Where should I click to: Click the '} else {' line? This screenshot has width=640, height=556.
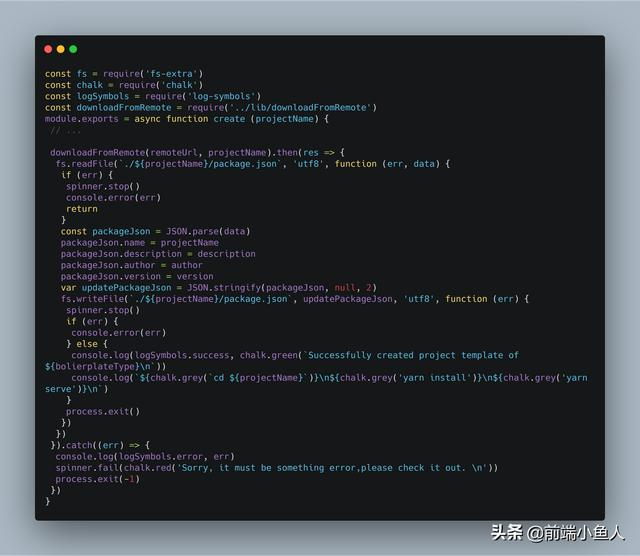(x=87, y=344)
